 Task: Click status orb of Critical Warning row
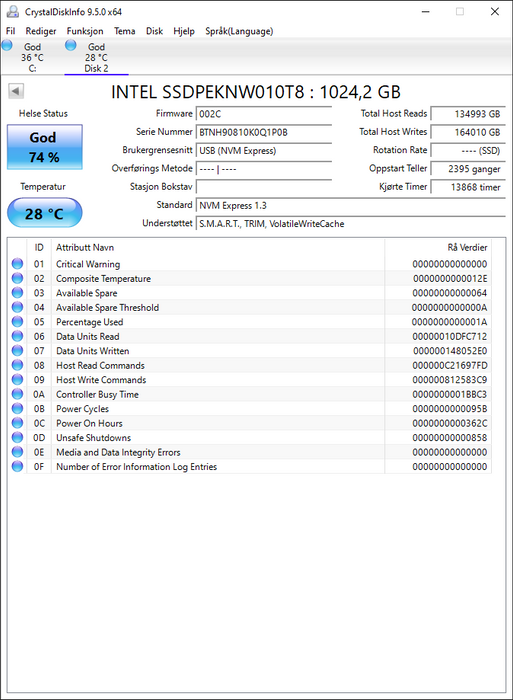pos(17,264)
